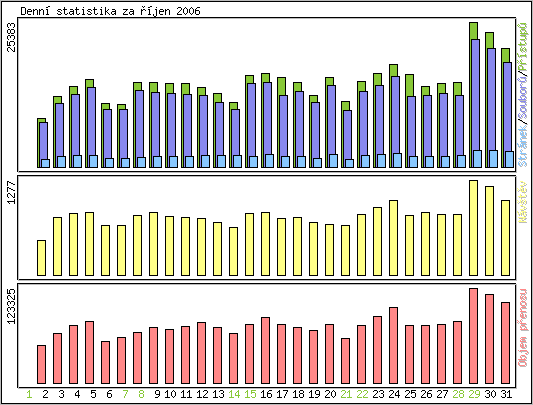Screen dimensions: 533x405
Task: Click the green day label 22
Action: coord(362,394)
